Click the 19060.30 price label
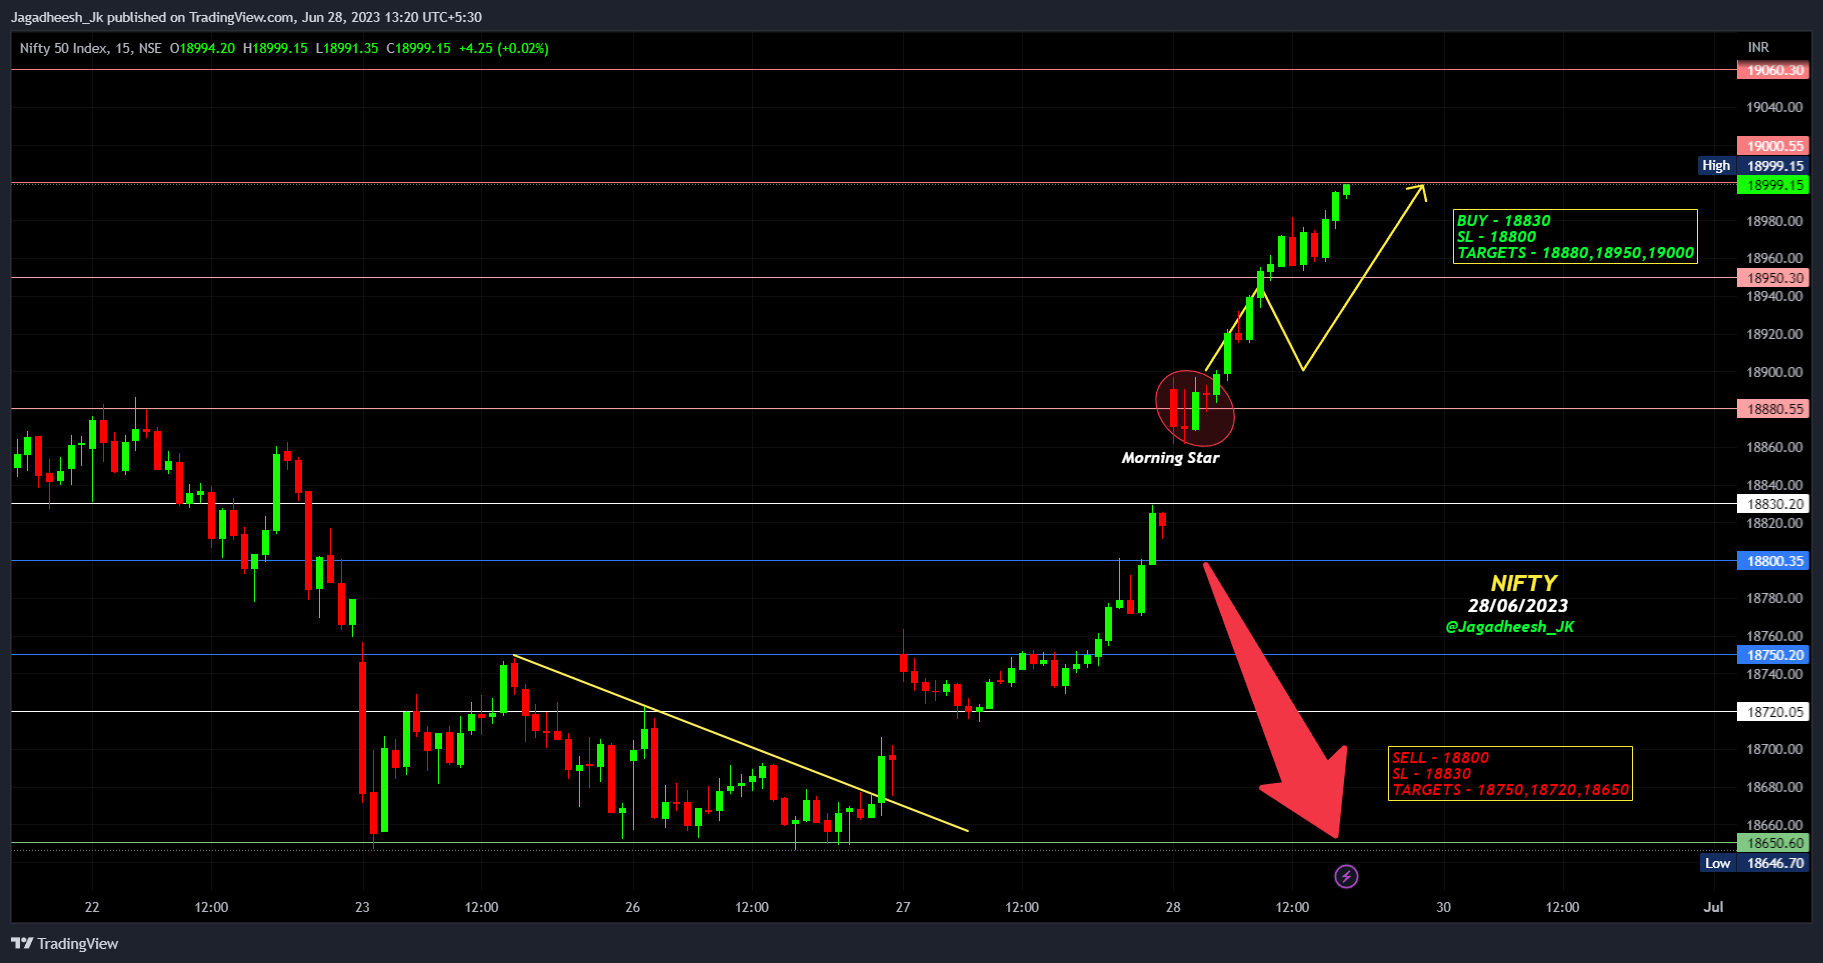 point(1773,70)
